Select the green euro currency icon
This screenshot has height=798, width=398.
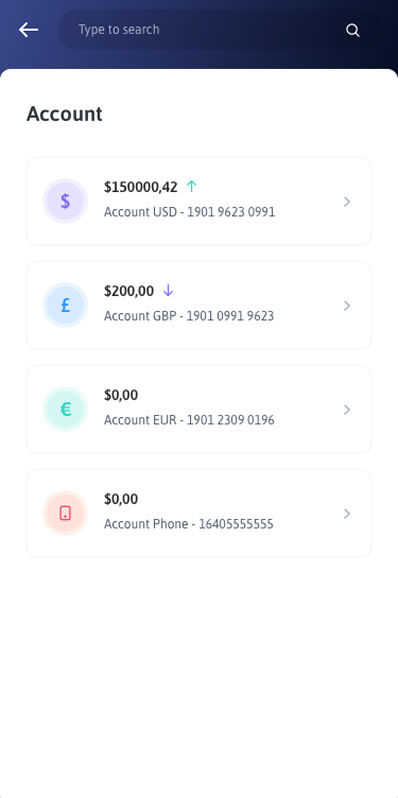pos(65,409)
